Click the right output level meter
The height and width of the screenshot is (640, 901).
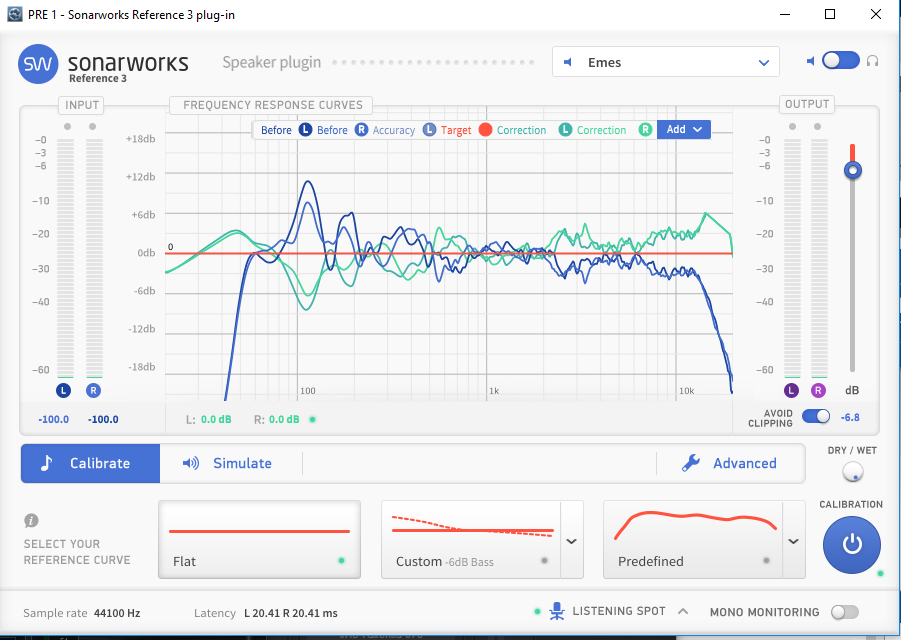(x=819, y=258)
